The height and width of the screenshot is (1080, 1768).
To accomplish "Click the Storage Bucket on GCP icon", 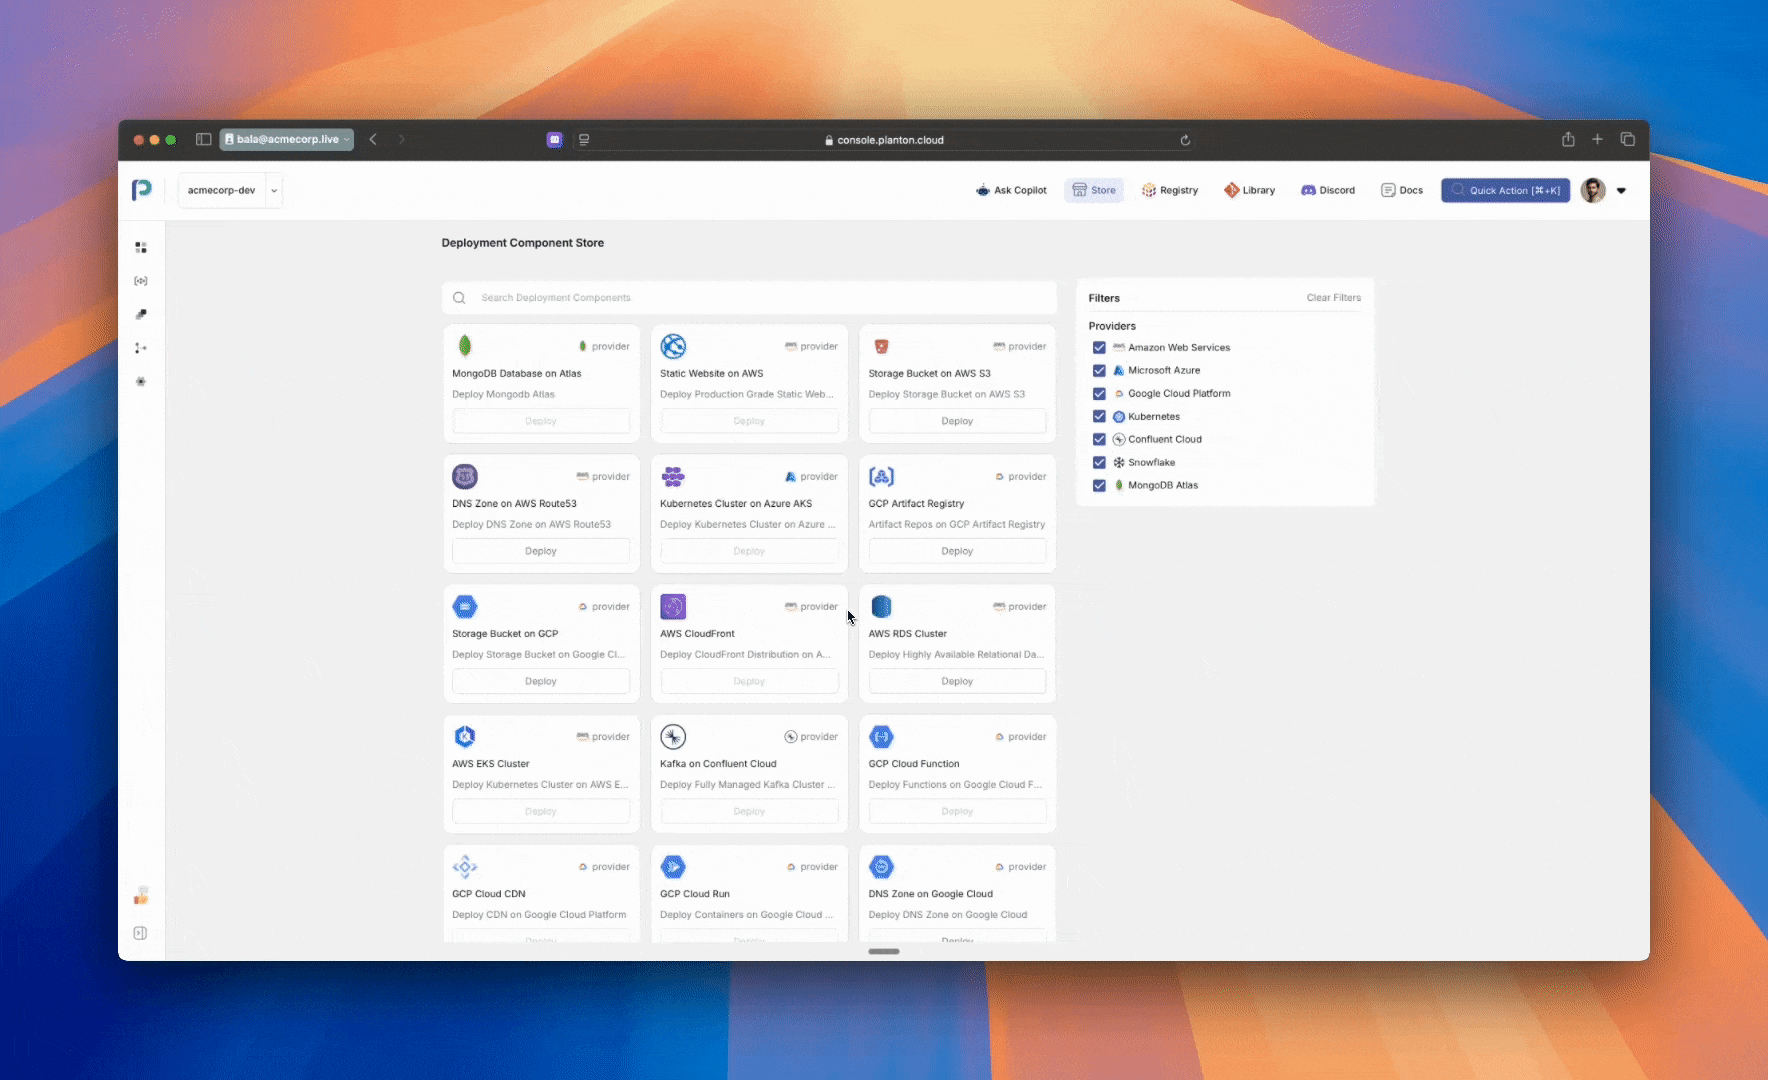I will click(x=465, y=606).
